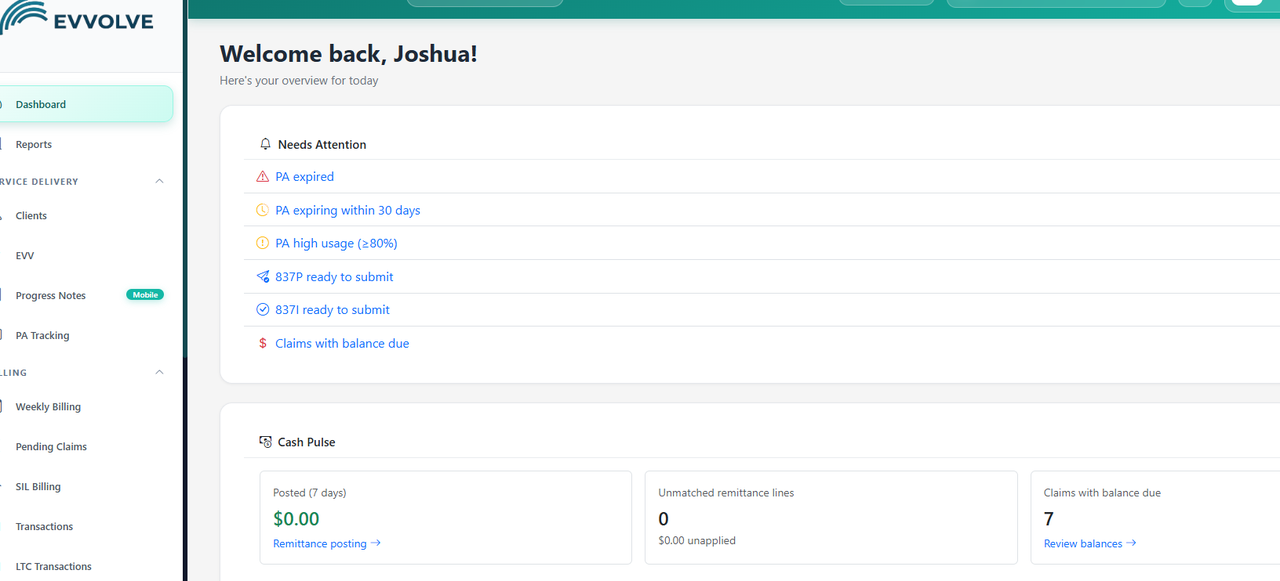This screenshot has height=581, width=1280.
Task: Follow the Review balances link
Action: (1090, 544)
